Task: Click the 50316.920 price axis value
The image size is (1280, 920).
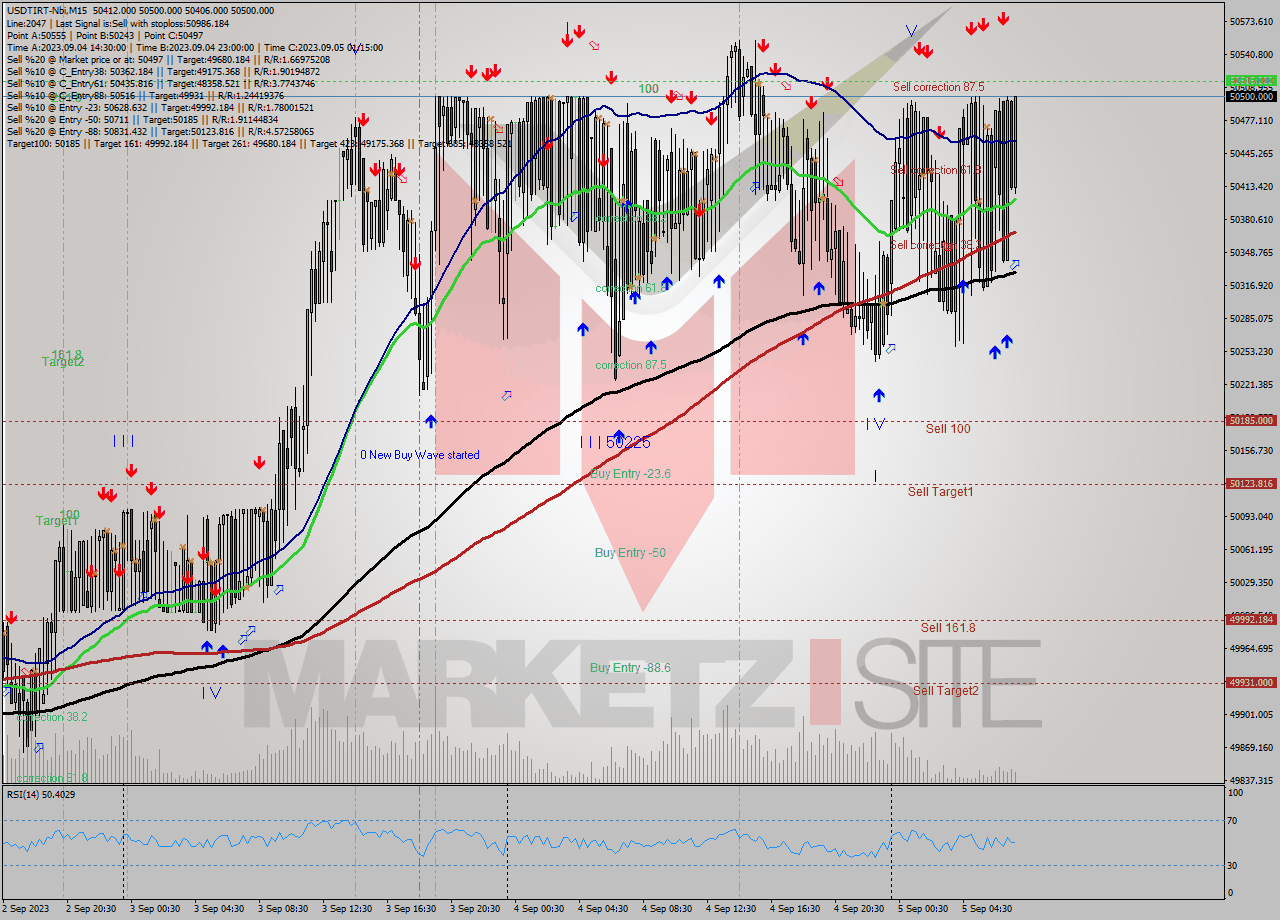Action: point(1251,285)
